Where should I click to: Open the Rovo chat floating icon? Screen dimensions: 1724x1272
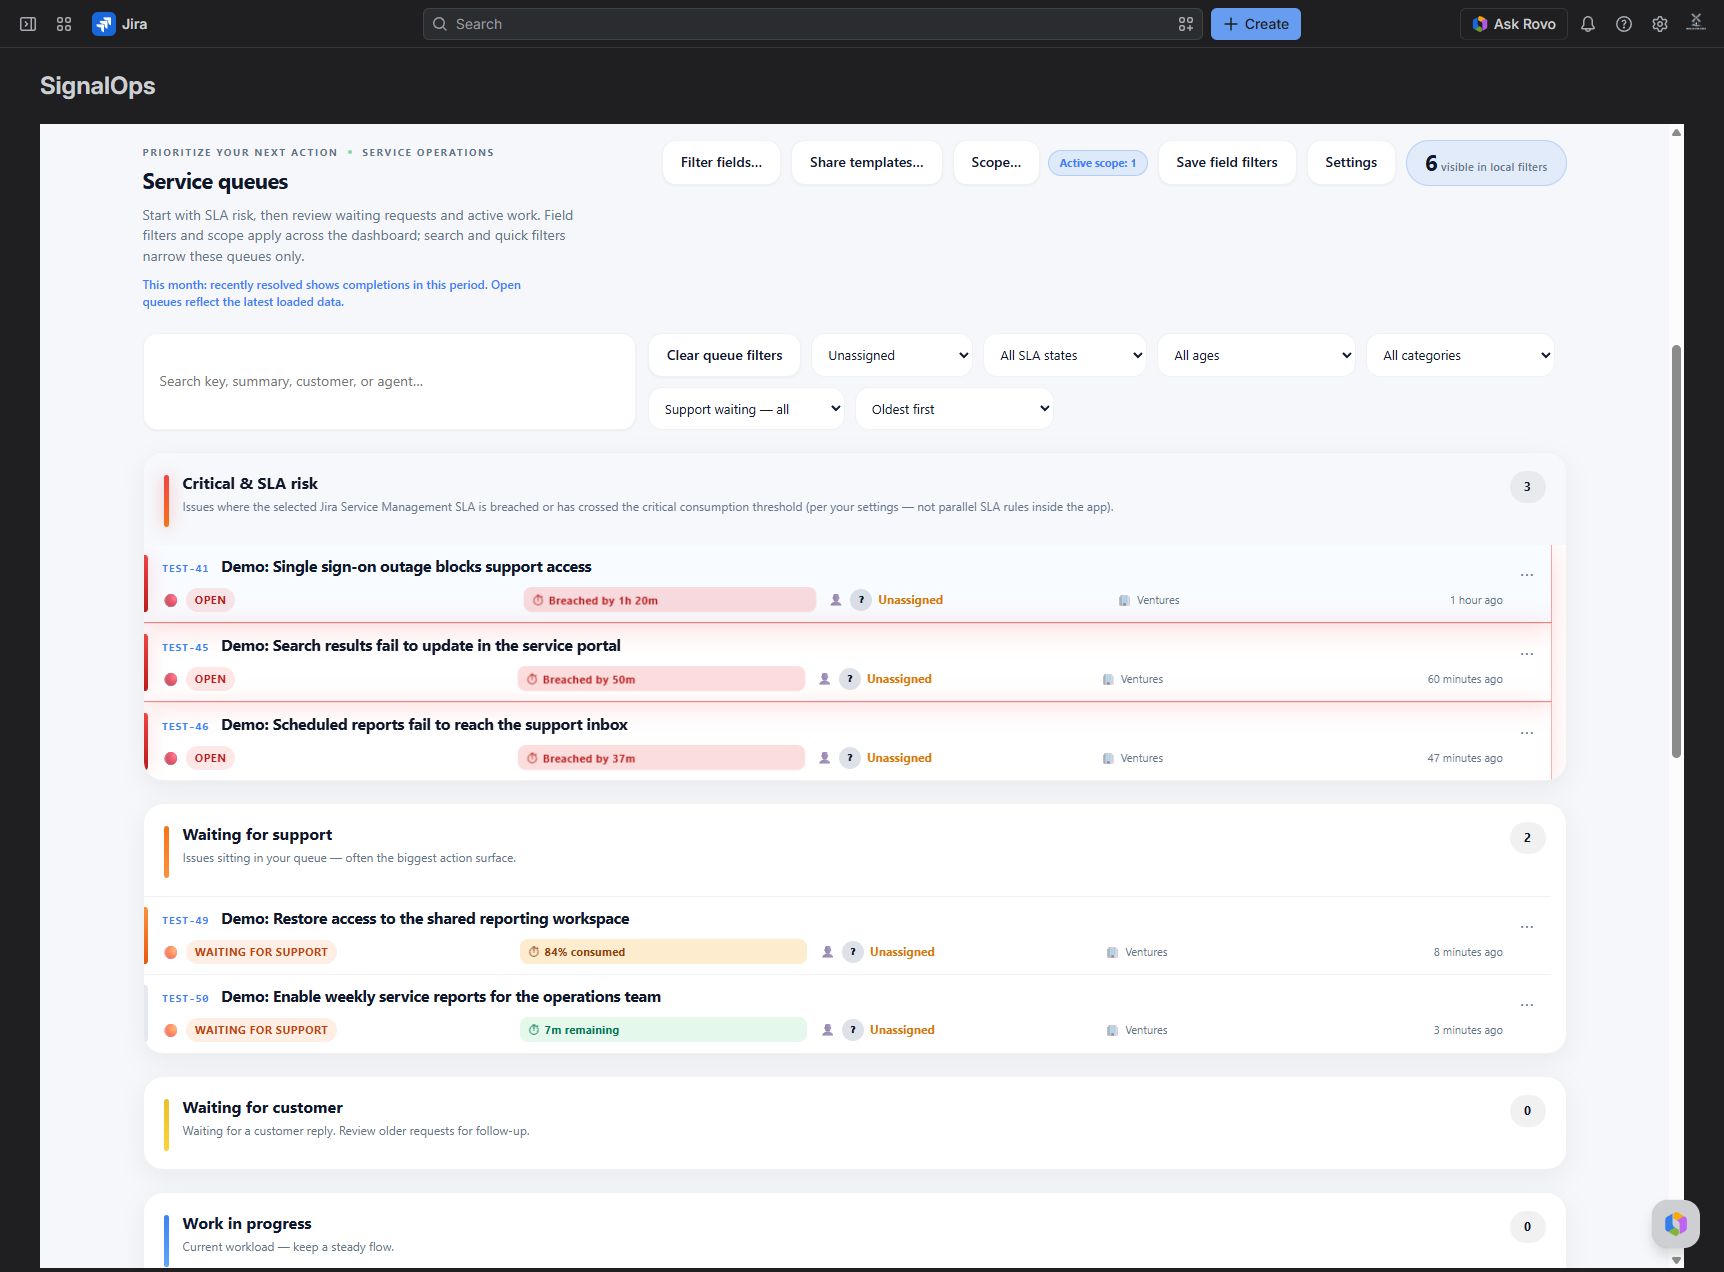(1676, 1223)
